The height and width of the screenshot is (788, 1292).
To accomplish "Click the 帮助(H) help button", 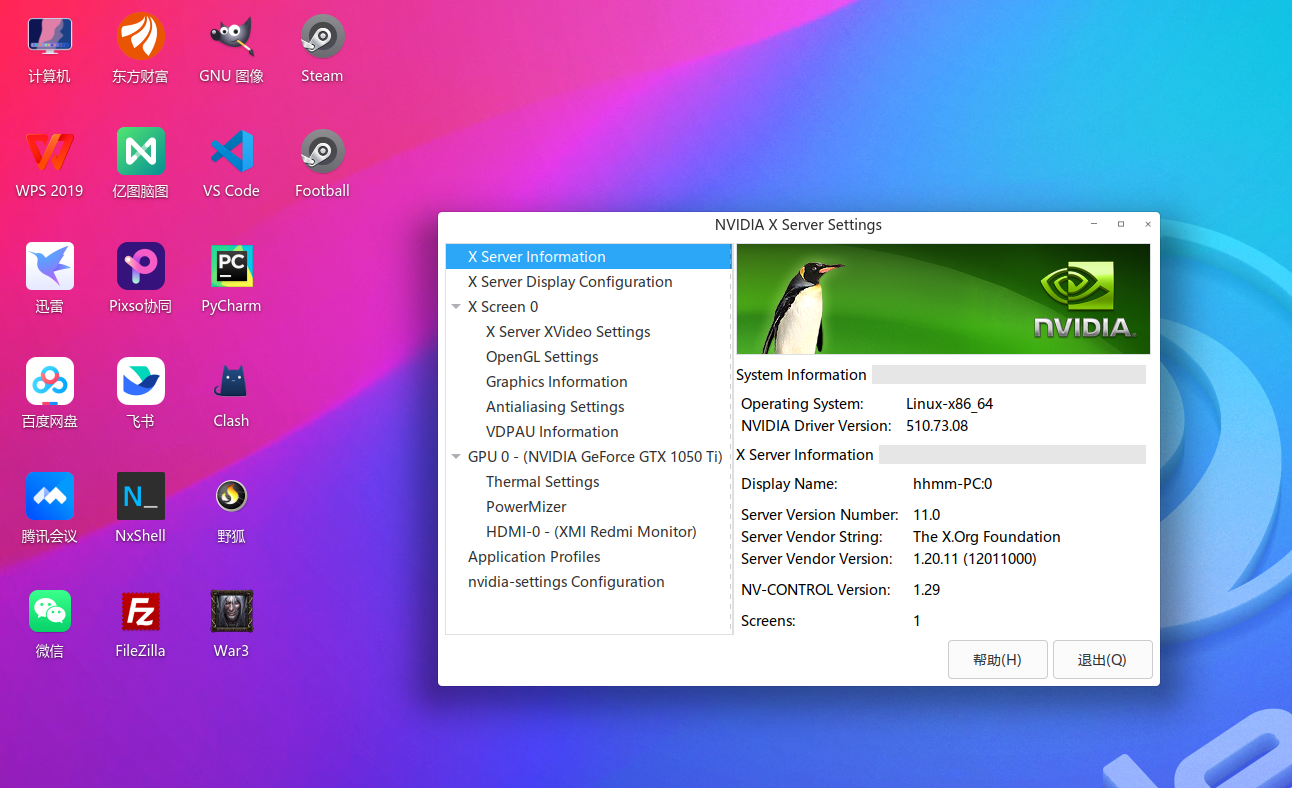I will click(997, 660).
